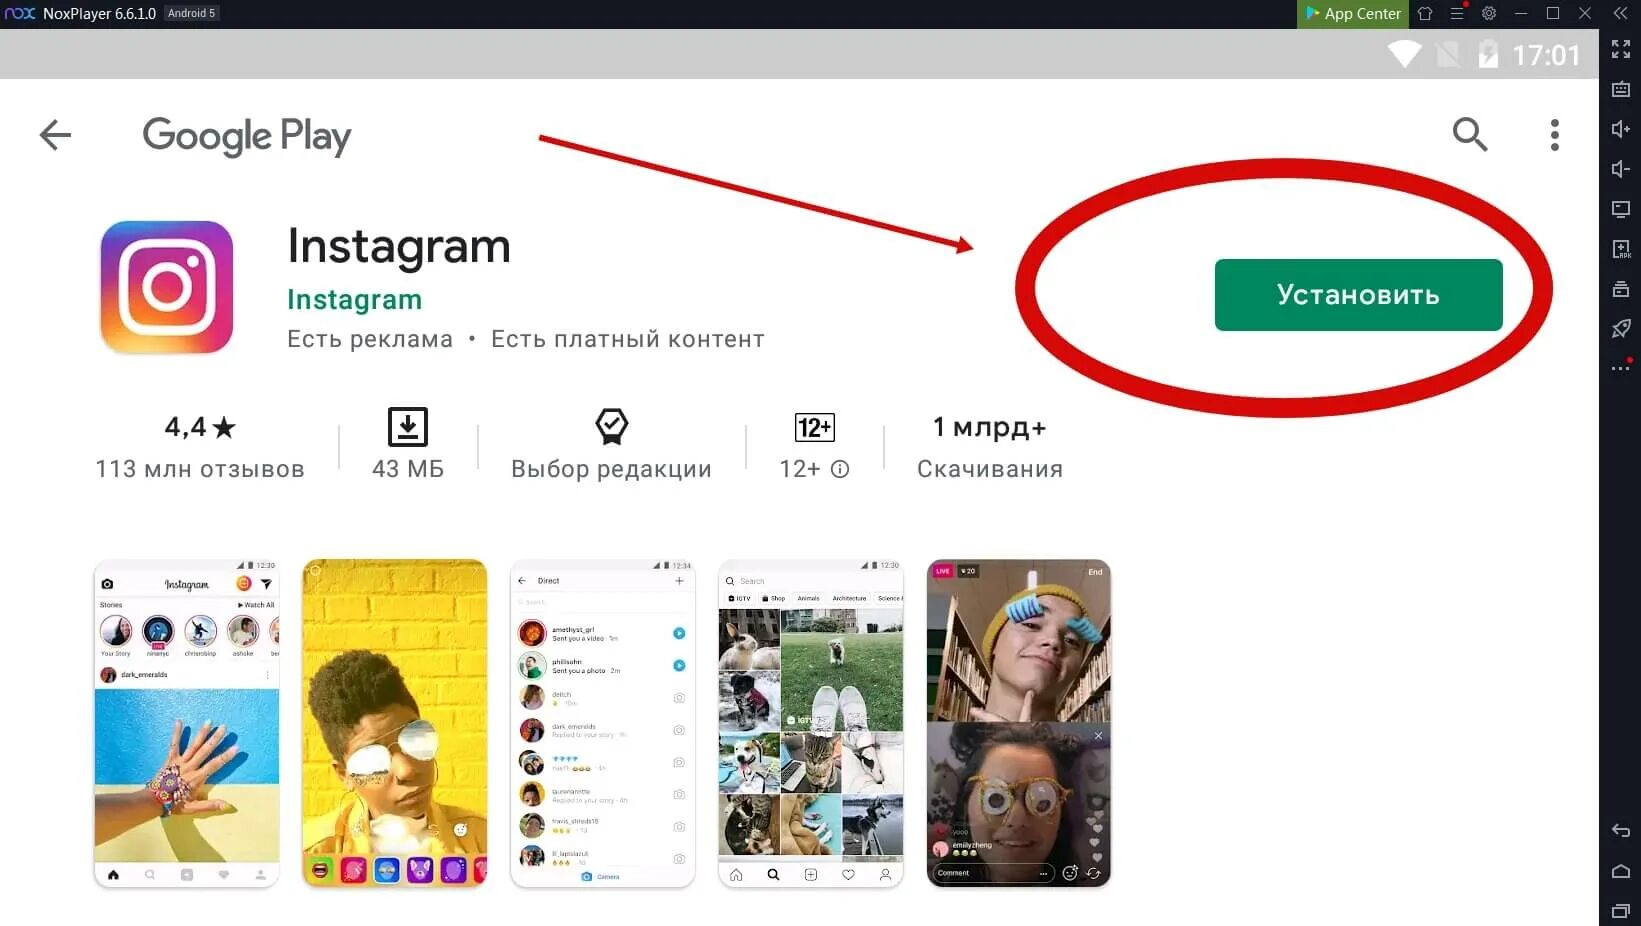The height and width of the screenshot is (926, 1641).
Task: Open the 12+ age rating info icon
Action: click(840, 469)
